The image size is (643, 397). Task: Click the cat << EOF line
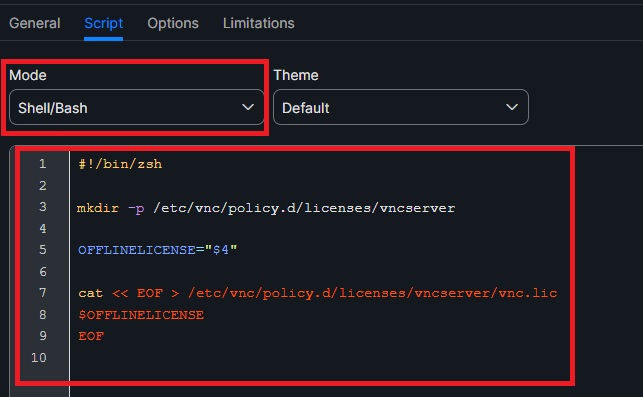pos(318,293)
